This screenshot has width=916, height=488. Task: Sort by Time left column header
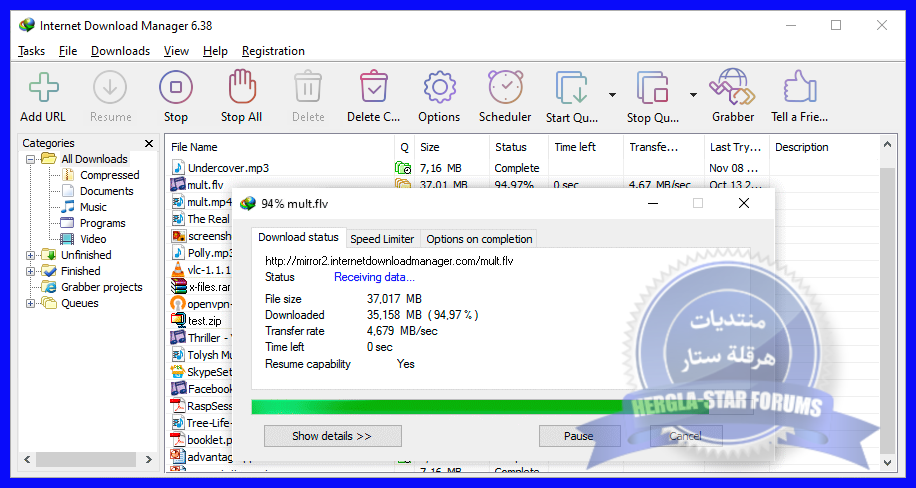[586, 147]
